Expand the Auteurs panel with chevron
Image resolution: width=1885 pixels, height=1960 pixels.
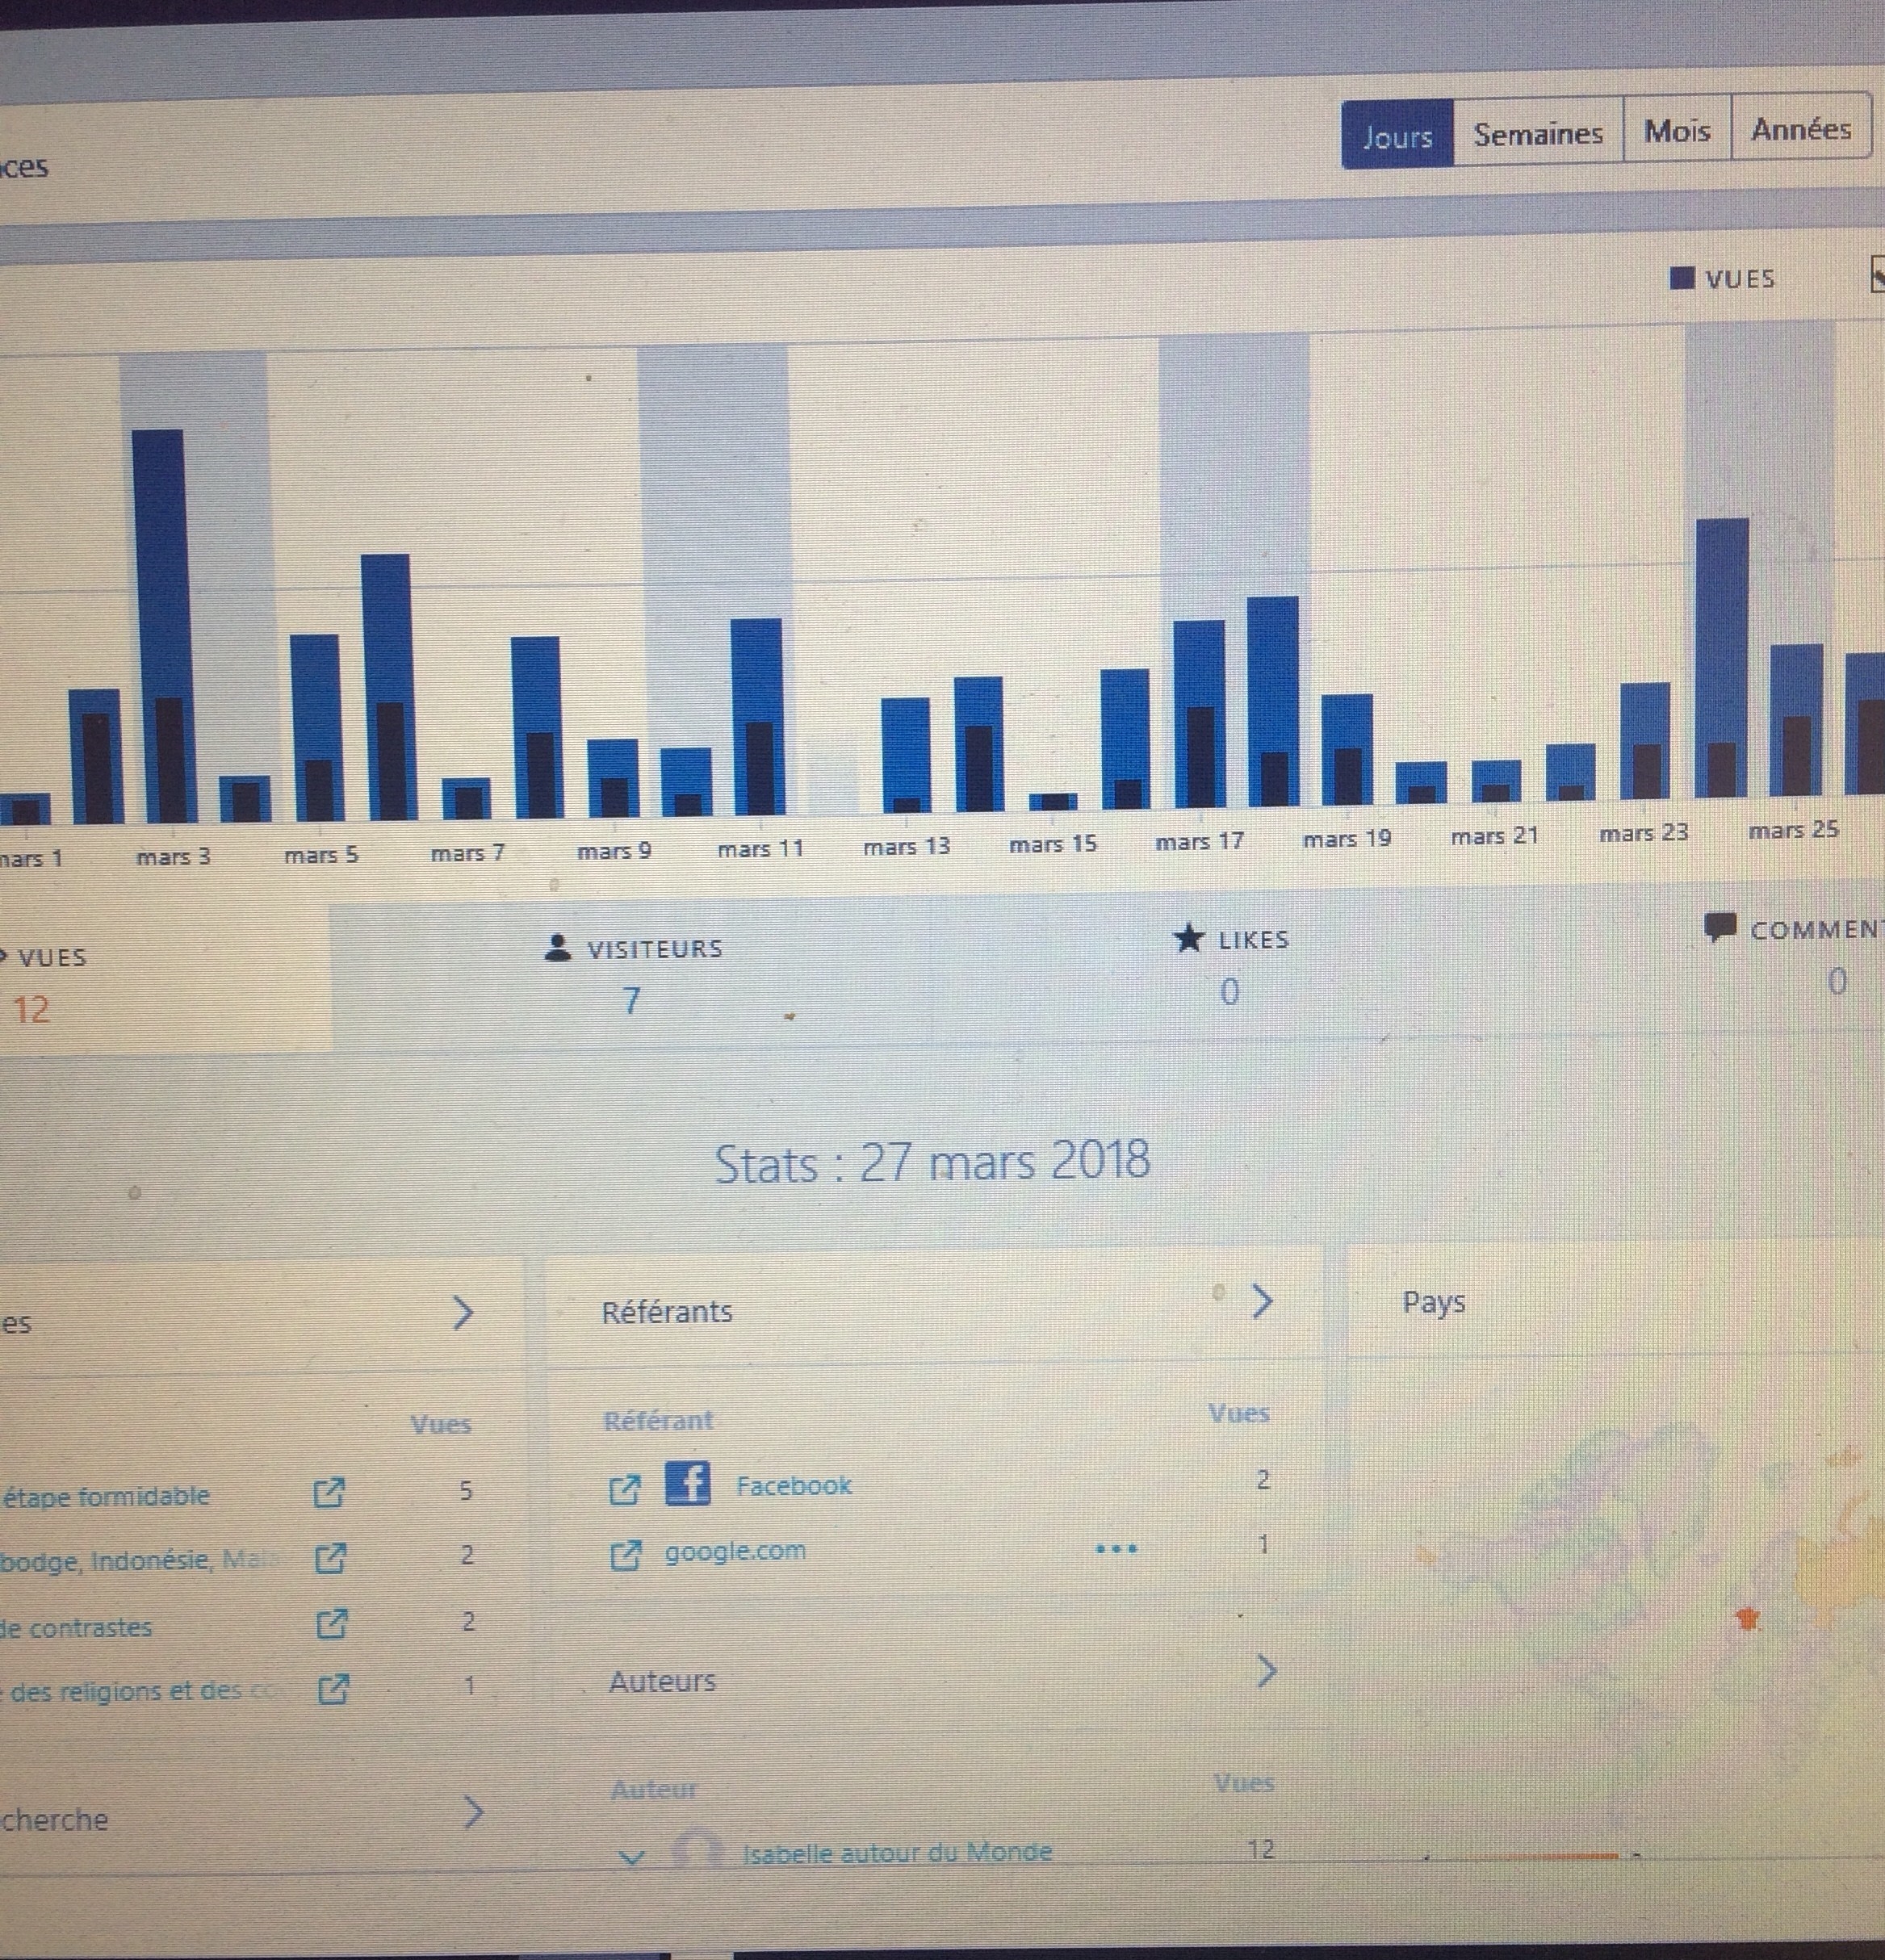[x=1266, y=1671]
